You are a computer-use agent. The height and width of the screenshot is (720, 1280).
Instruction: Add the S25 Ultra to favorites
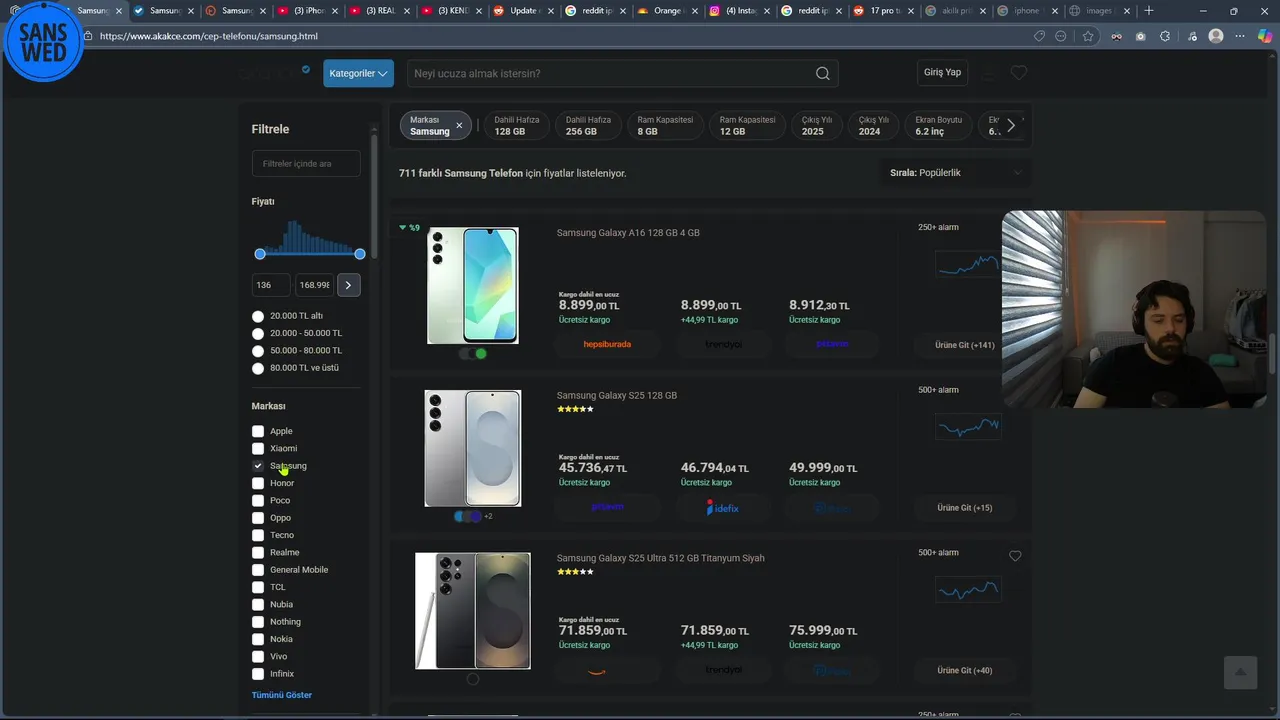point(1015,556)
